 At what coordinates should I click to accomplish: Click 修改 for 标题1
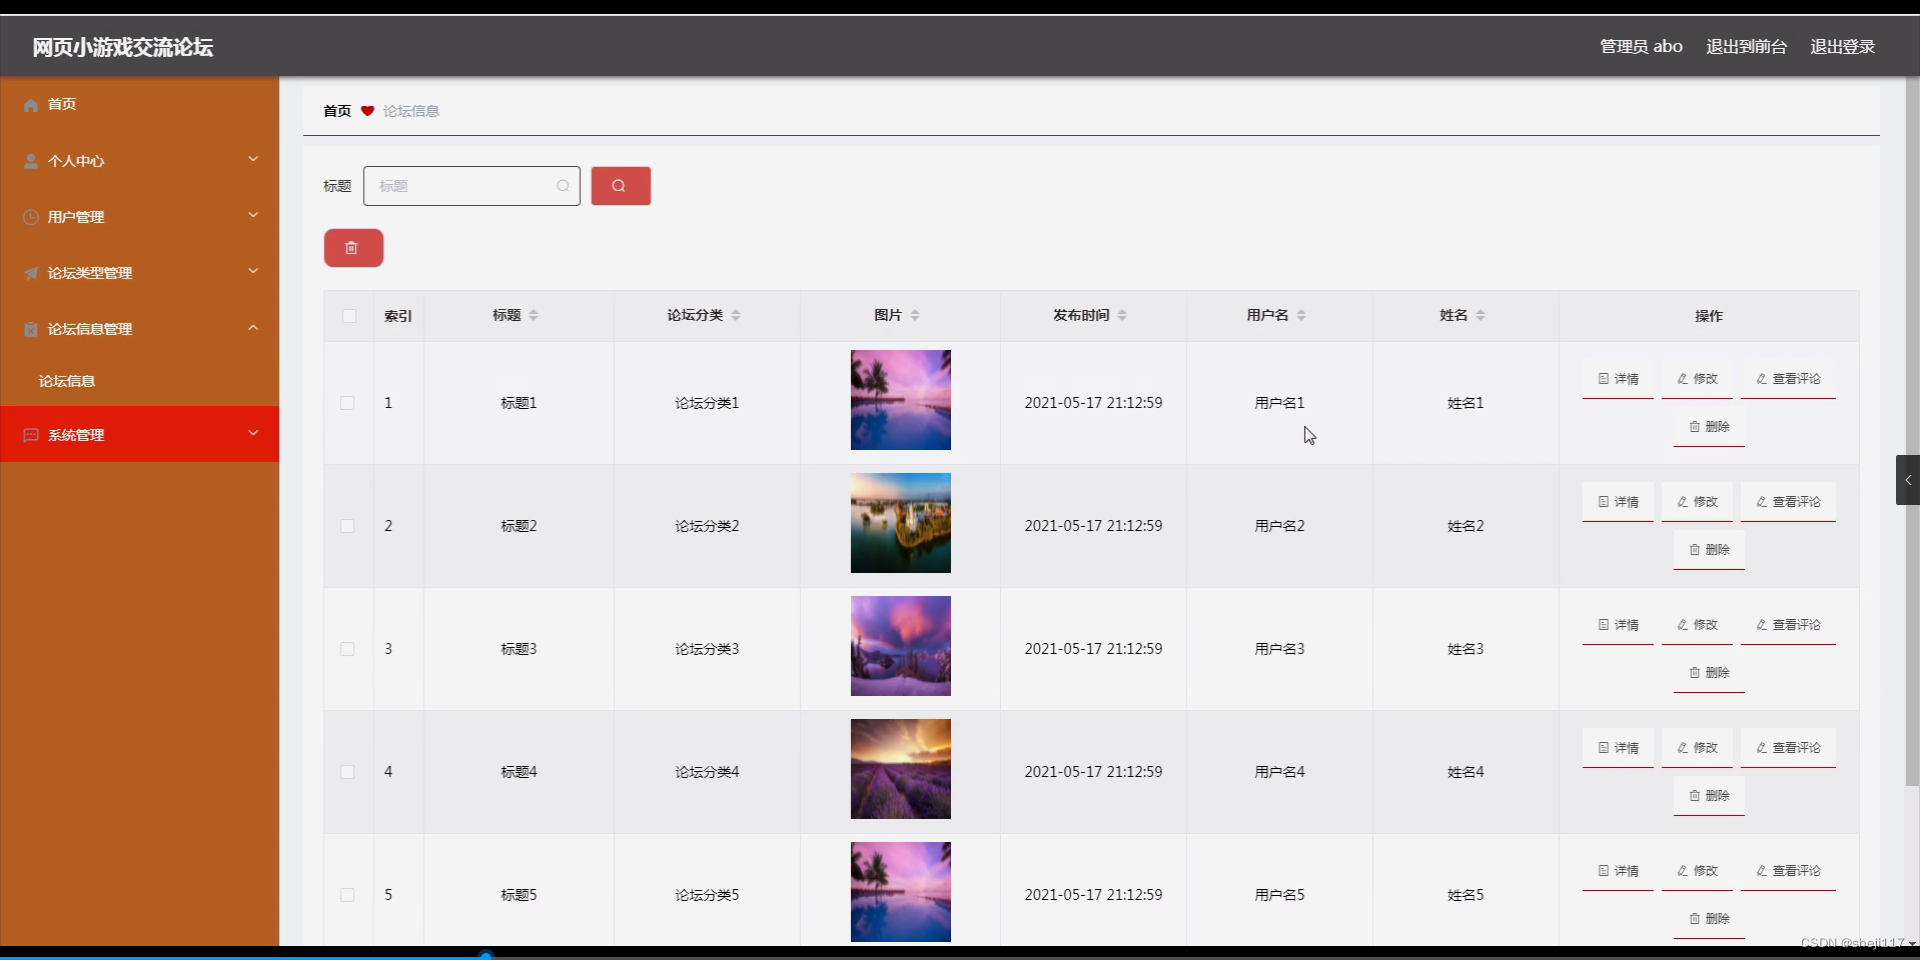pyautogui.click(x=1697, y=379)
